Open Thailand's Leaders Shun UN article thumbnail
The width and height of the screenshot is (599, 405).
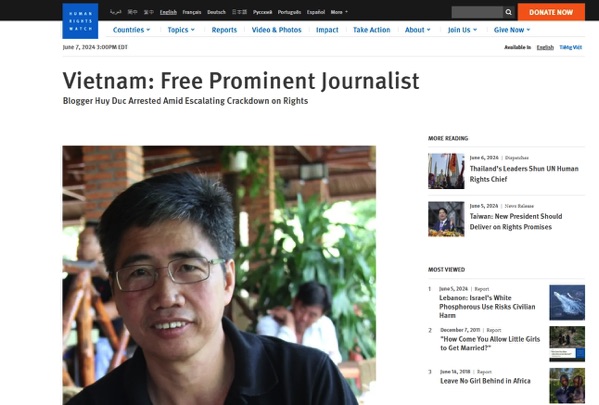coord(446,171)
